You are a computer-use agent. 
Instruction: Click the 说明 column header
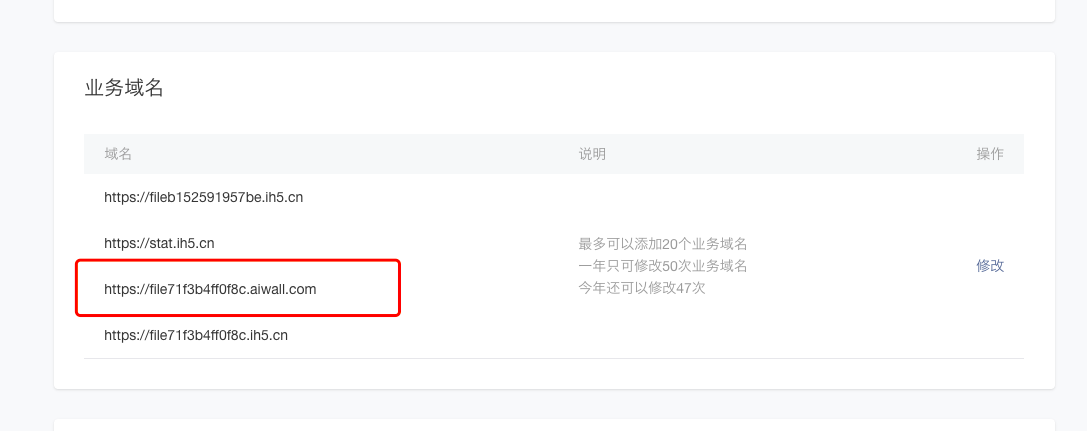coord(592,154)
